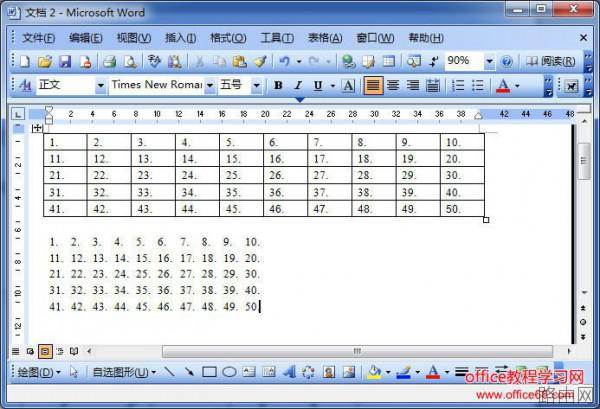Viewport: 600px width, 409px height.
Task: Open the 视图(V) menu
Action: click(134, 38)
